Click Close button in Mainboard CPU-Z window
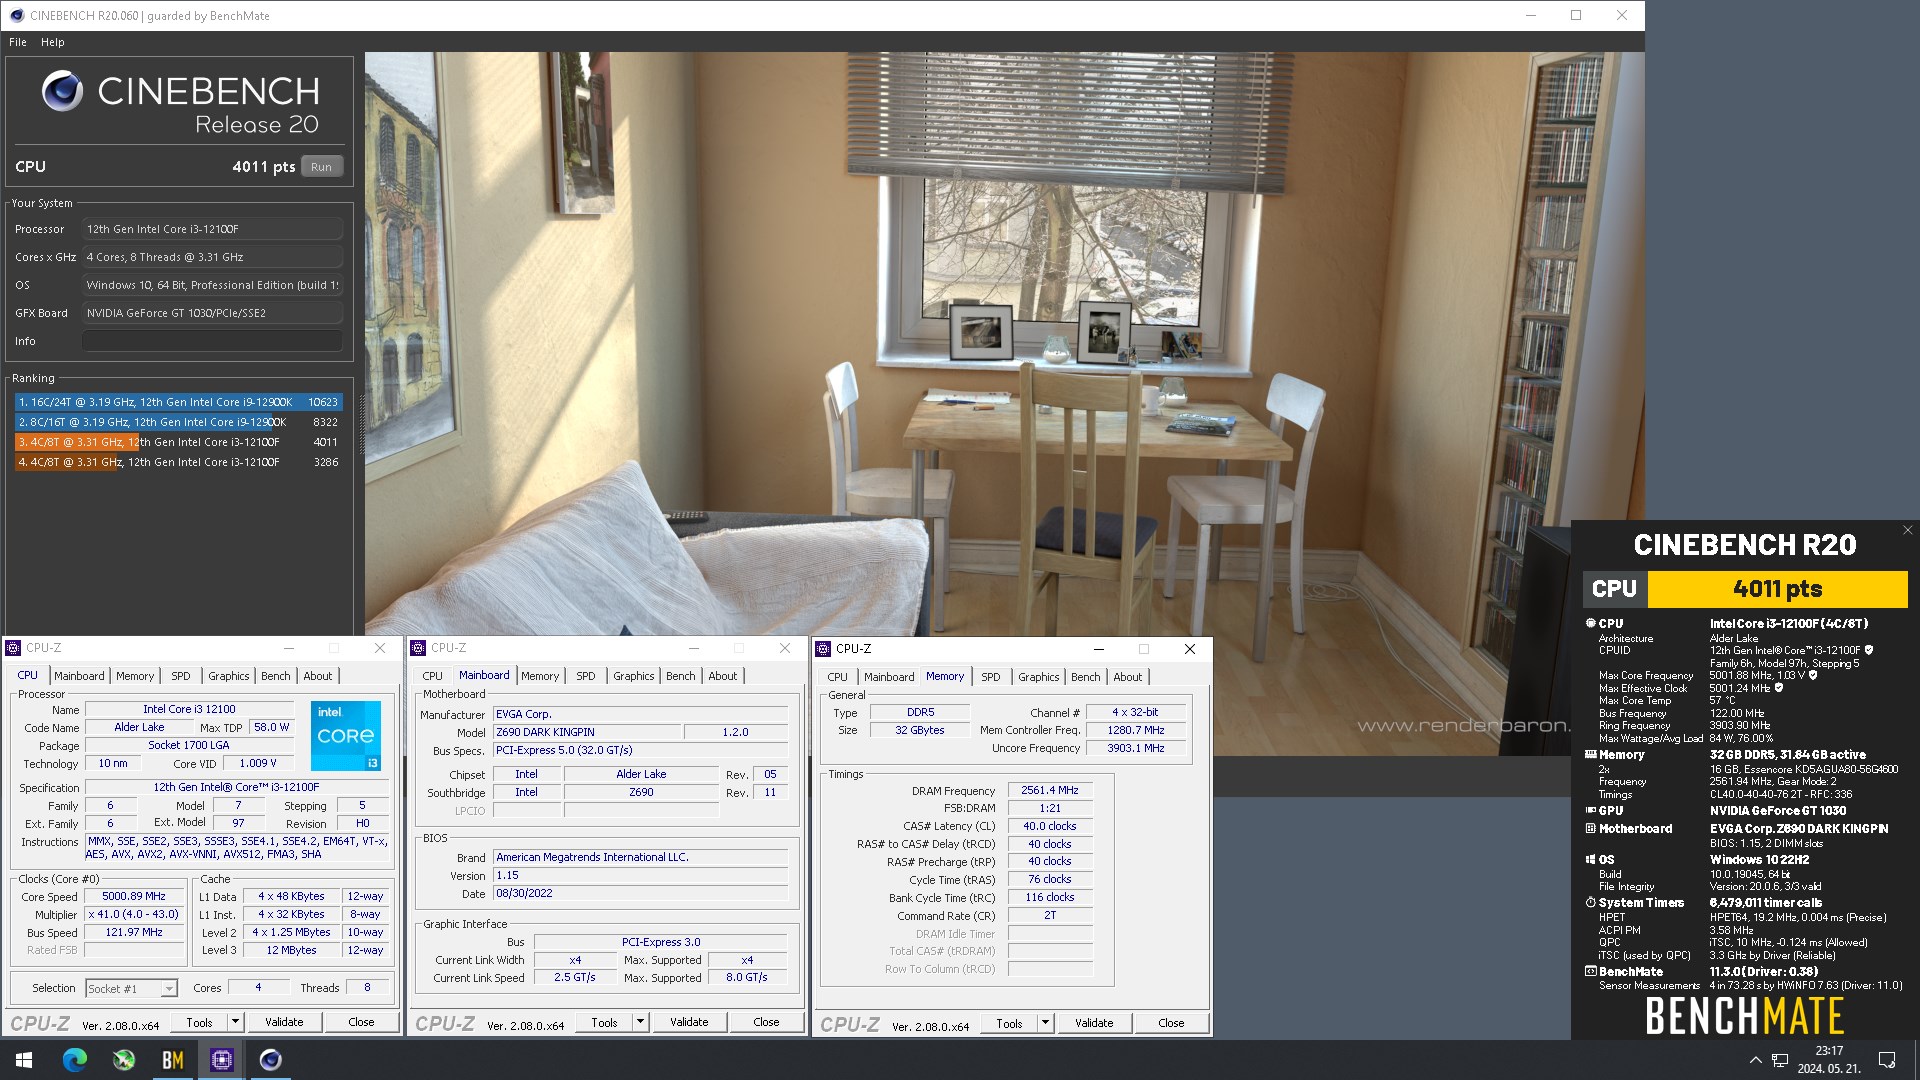 point(767,1022)
